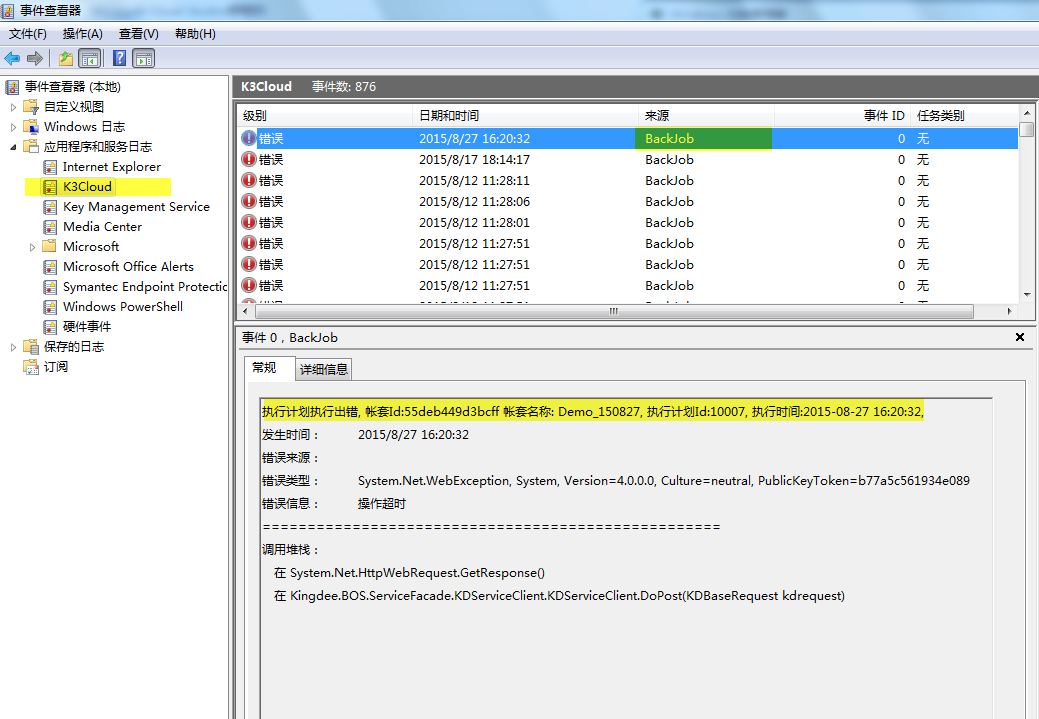Open the 帮助(H) menu
The height and width of the screenshot is (719, 1039).
195,34
